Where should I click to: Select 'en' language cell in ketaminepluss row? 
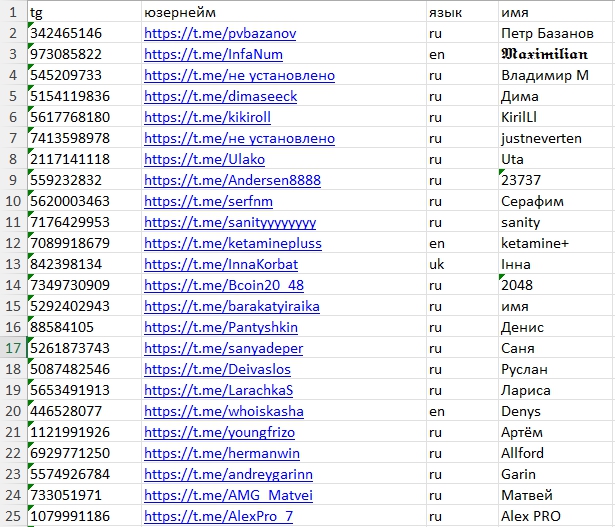(462, 243)
